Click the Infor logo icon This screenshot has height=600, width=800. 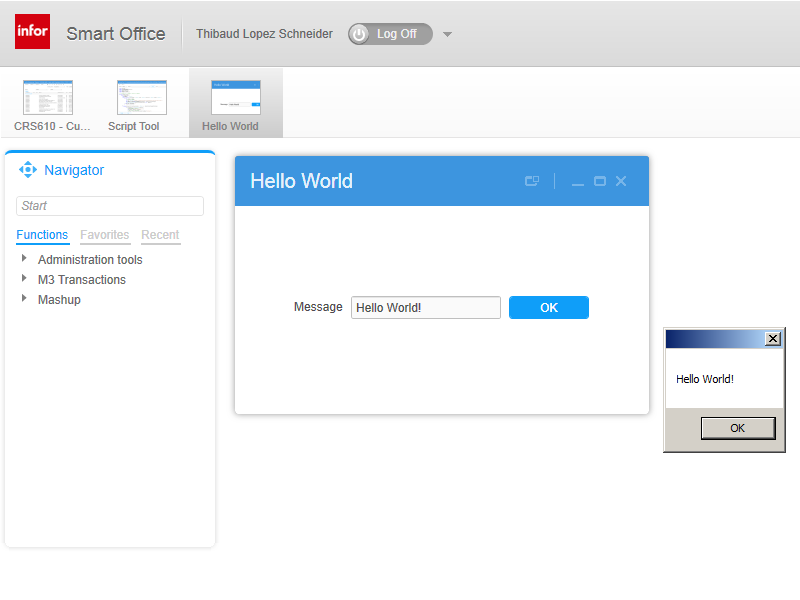(32, 32)
